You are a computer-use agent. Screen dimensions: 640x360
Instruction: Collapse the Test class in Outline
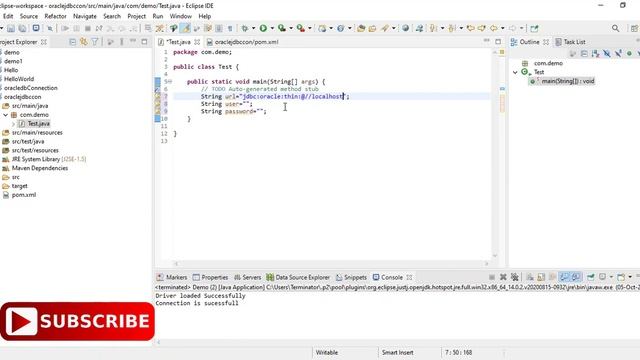click(515, 72)
